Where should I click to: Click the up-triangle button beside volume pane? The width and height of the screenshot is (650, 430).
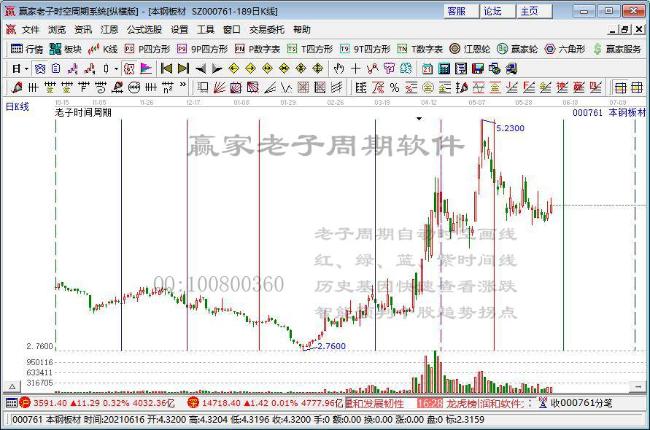(x=12, y=386)
